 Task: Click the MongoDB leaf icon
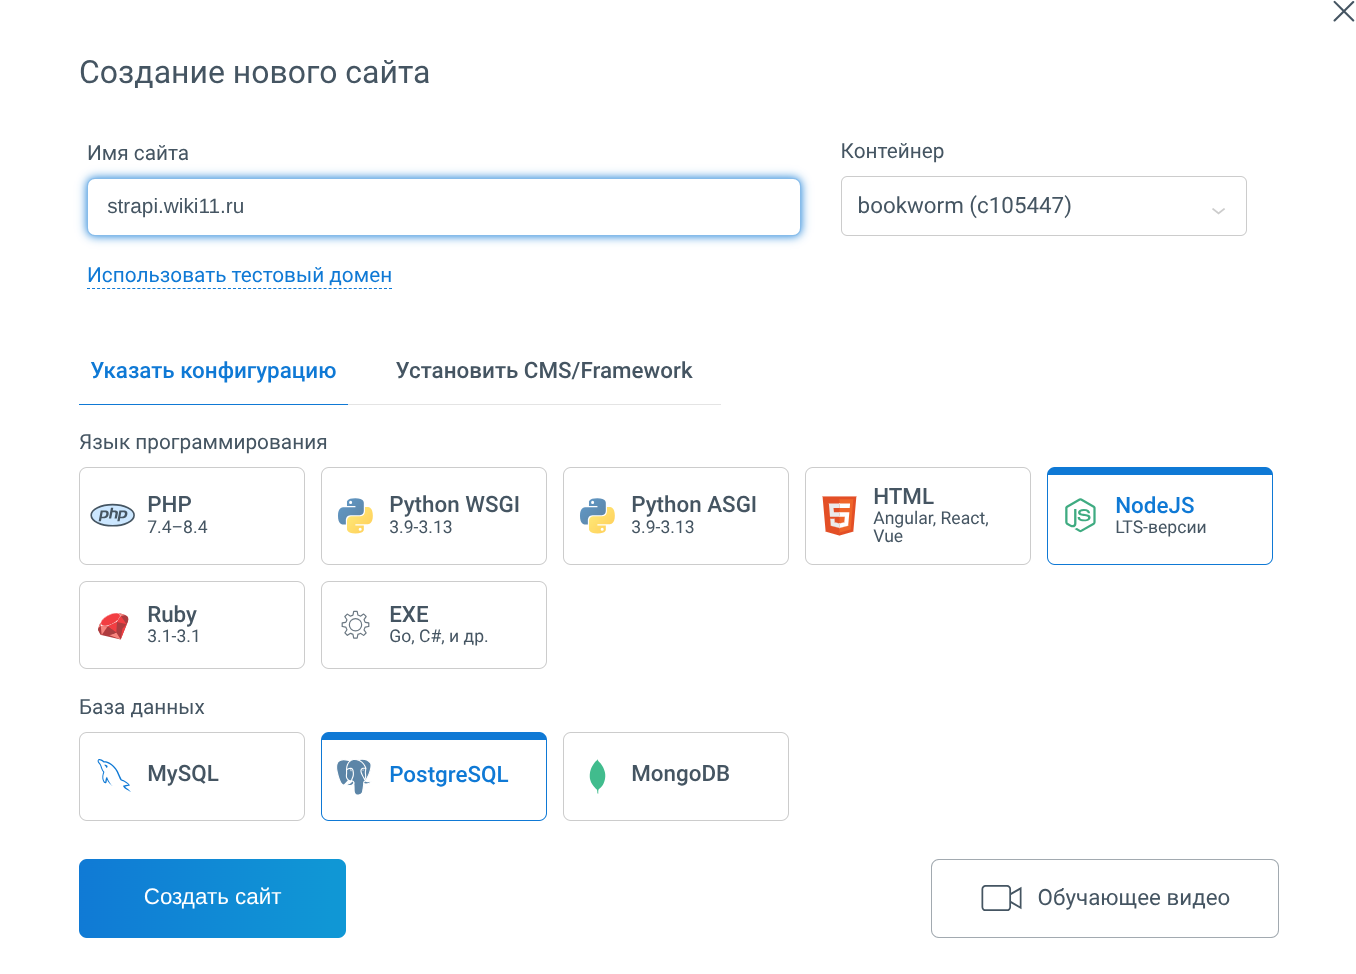597,776
